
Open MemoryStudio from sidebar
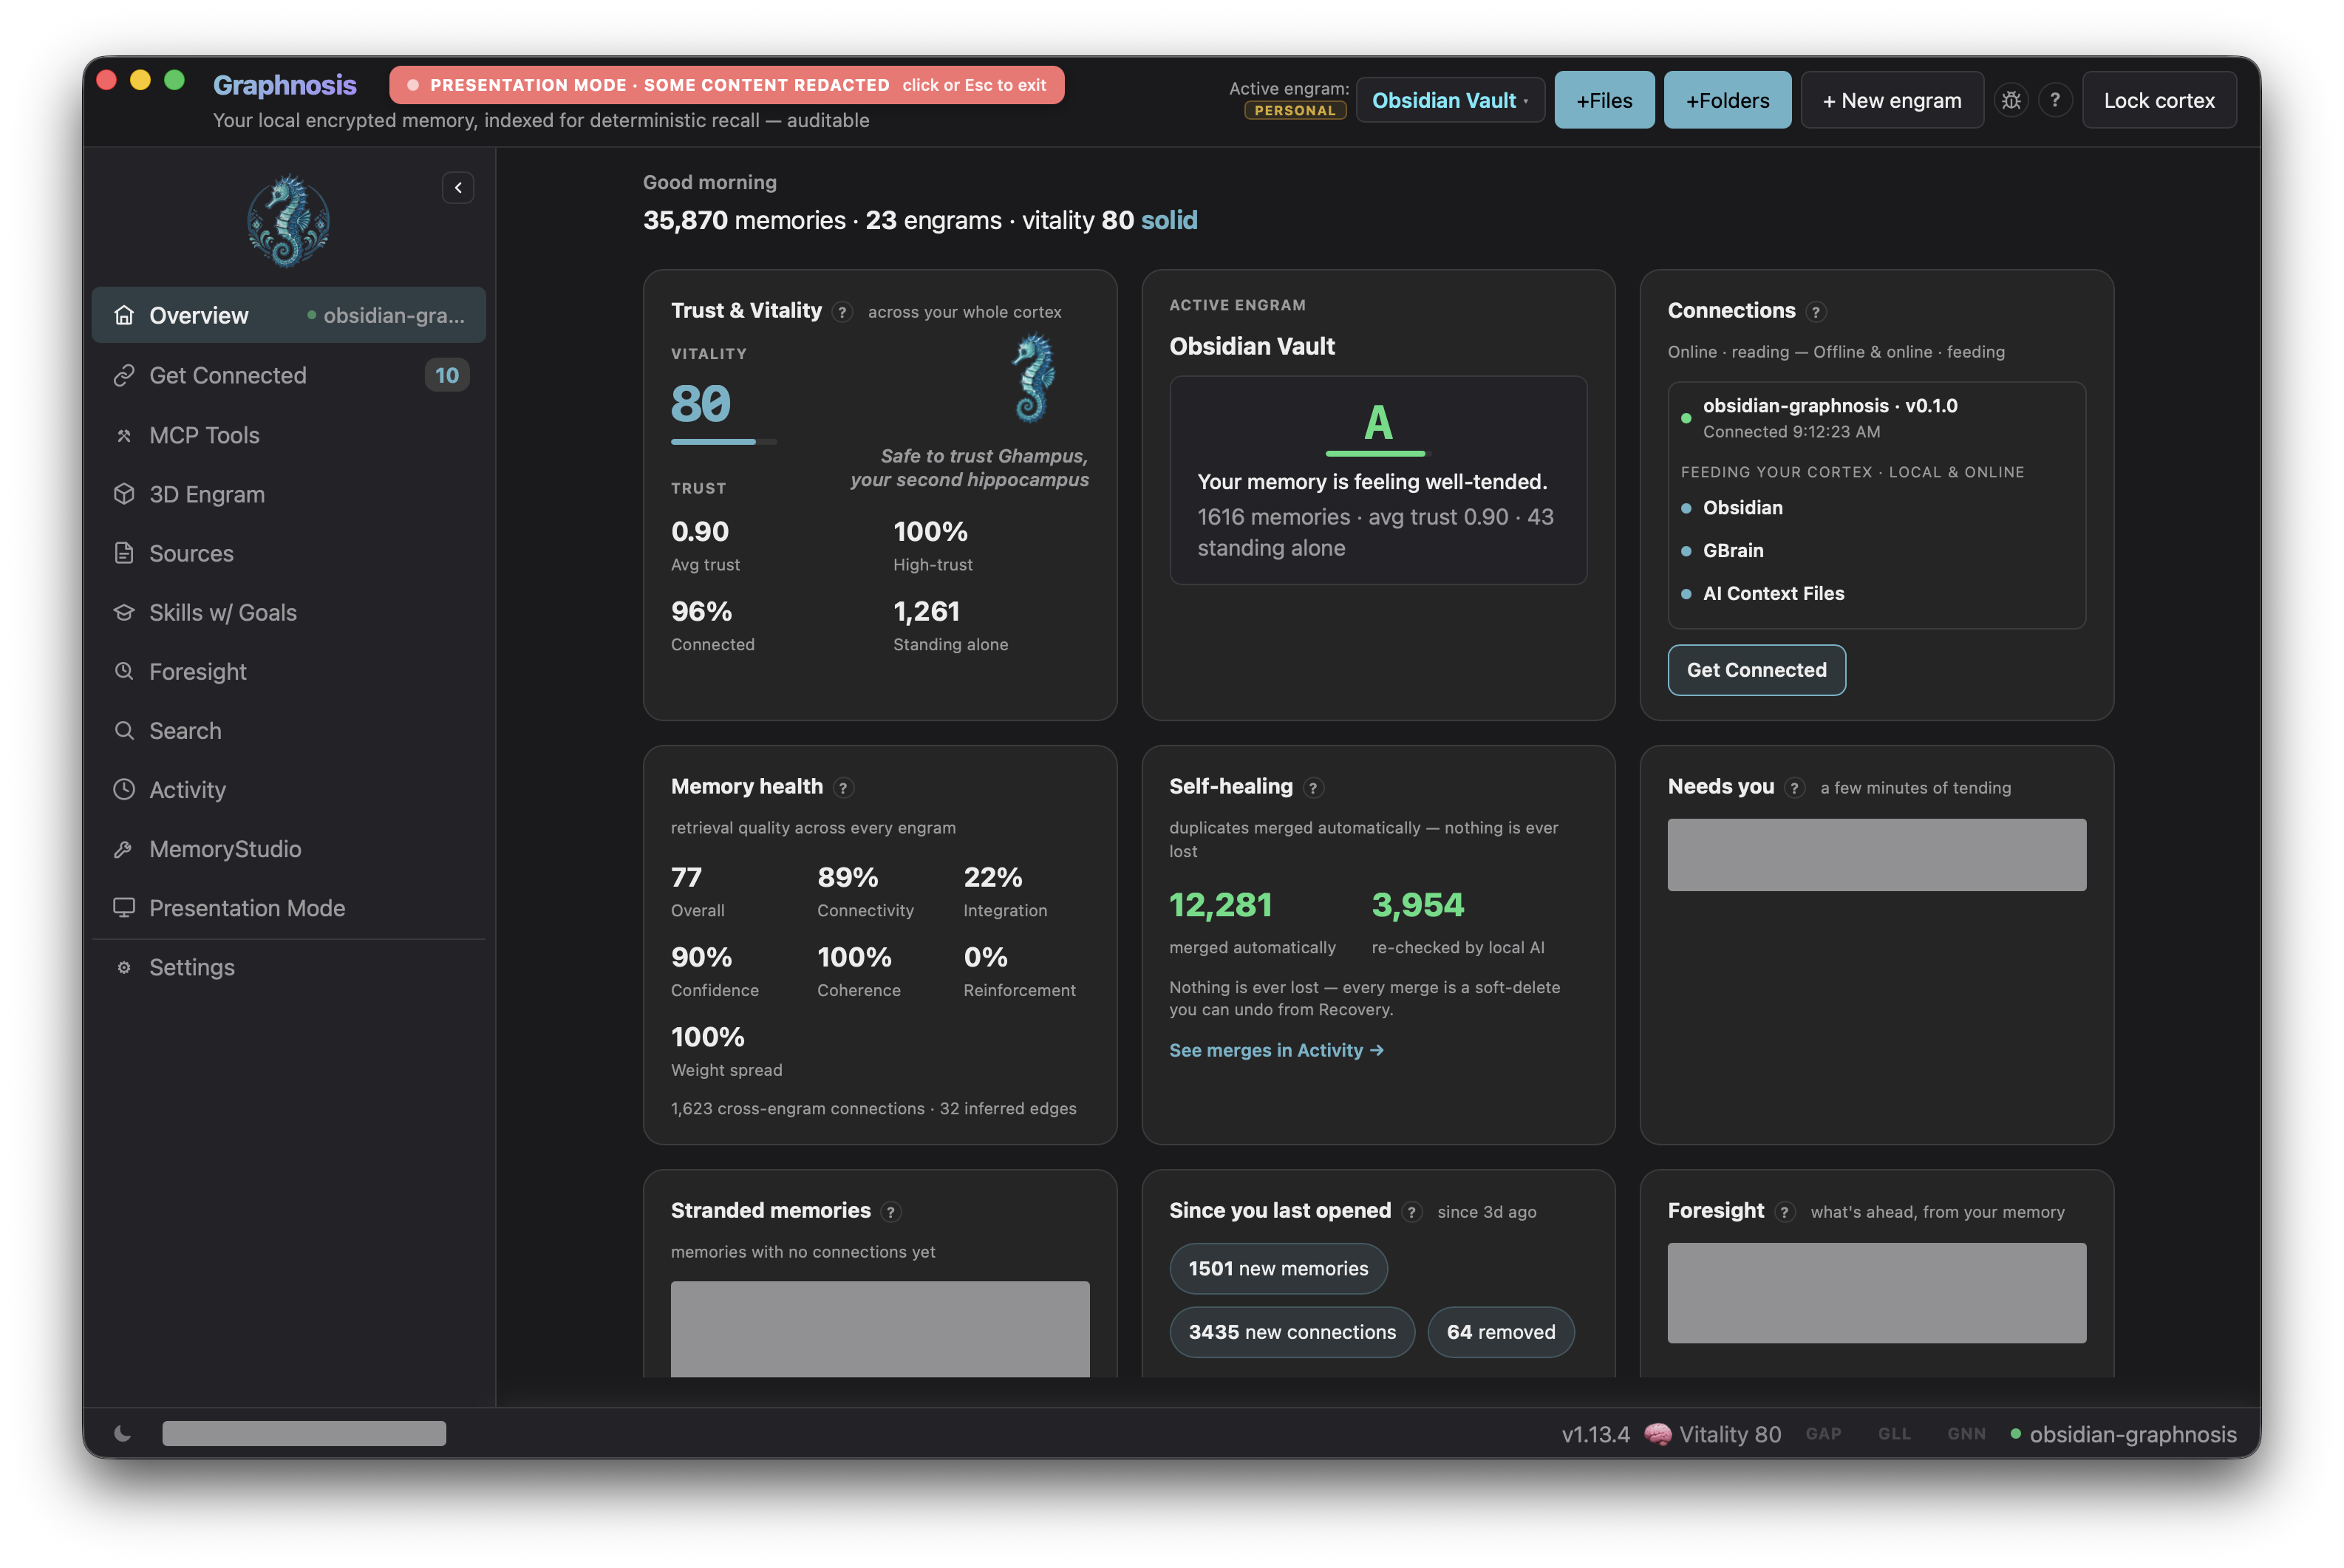(x=288, y=848)
